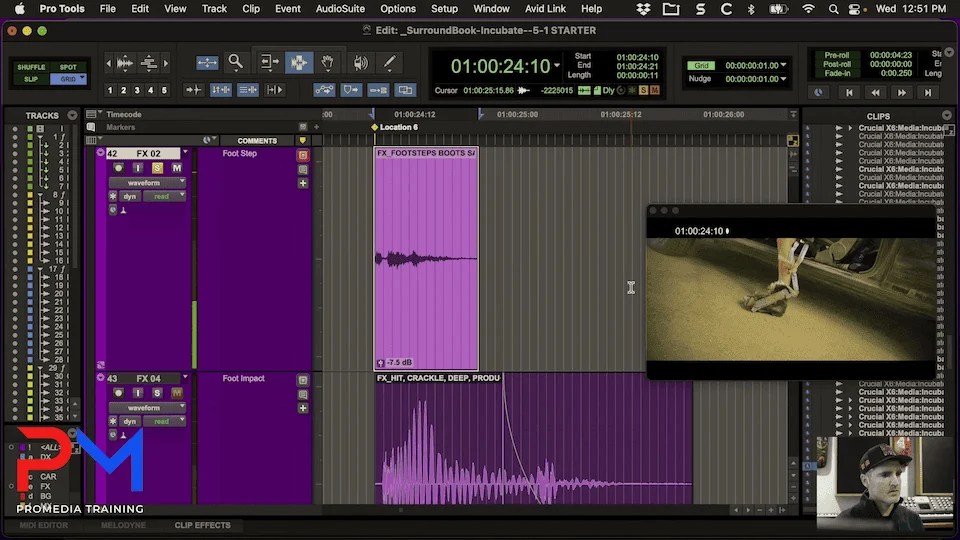Image resolution: width=960 pixels, height=540 pixels.
Task: Solo the FX 02 track
Action: pyautogui.click(x=157, y=168)
